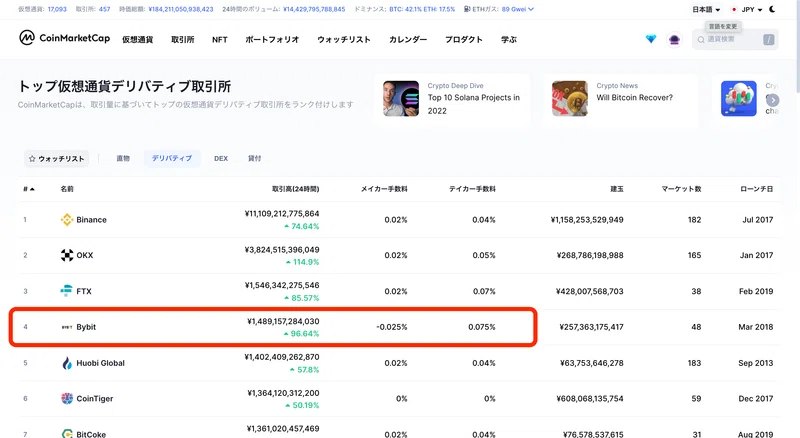Open the FTX exchange link
Image resolution: width=800 pixels, height=438 pixels.
point(84,291)
